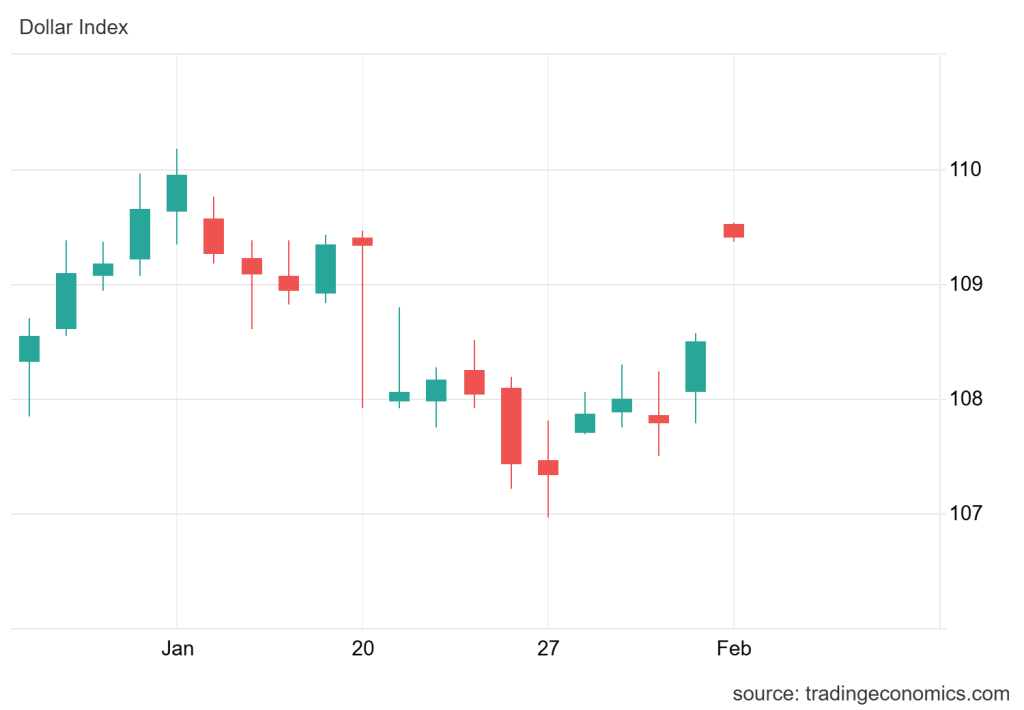1024x710 pixels.
Task: Select the second green candle from the left
Action: coord(66,301)
